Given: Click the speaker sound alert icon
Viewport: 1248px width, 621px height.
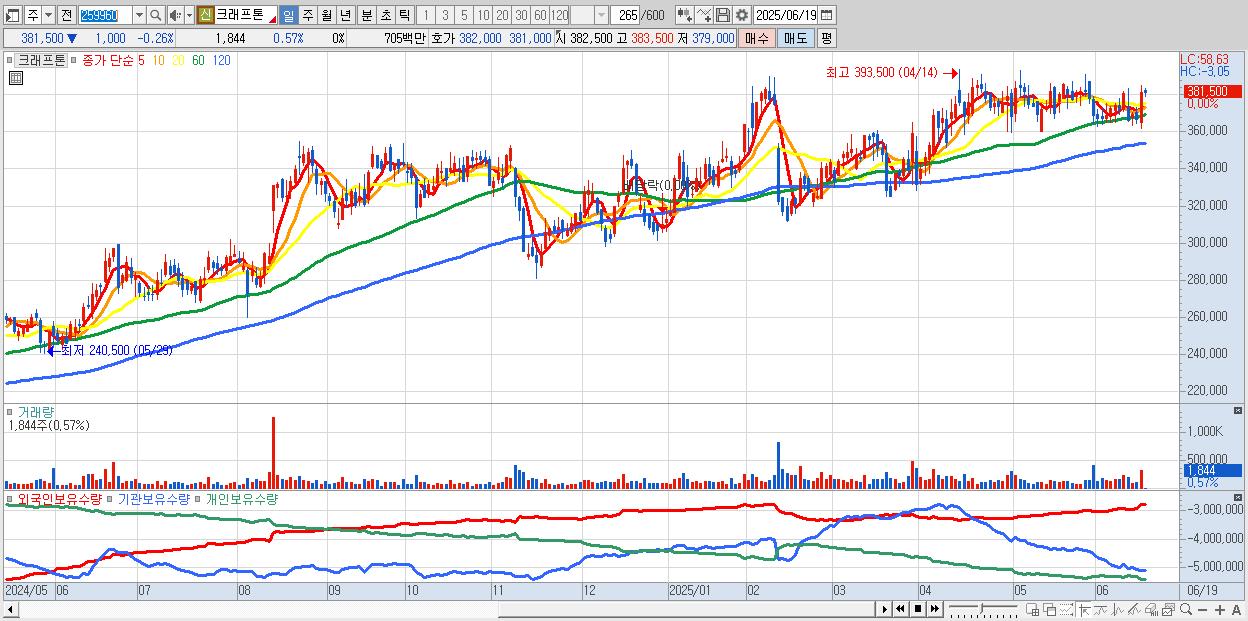Looking at the screenshot, I should tap(175, 15).
